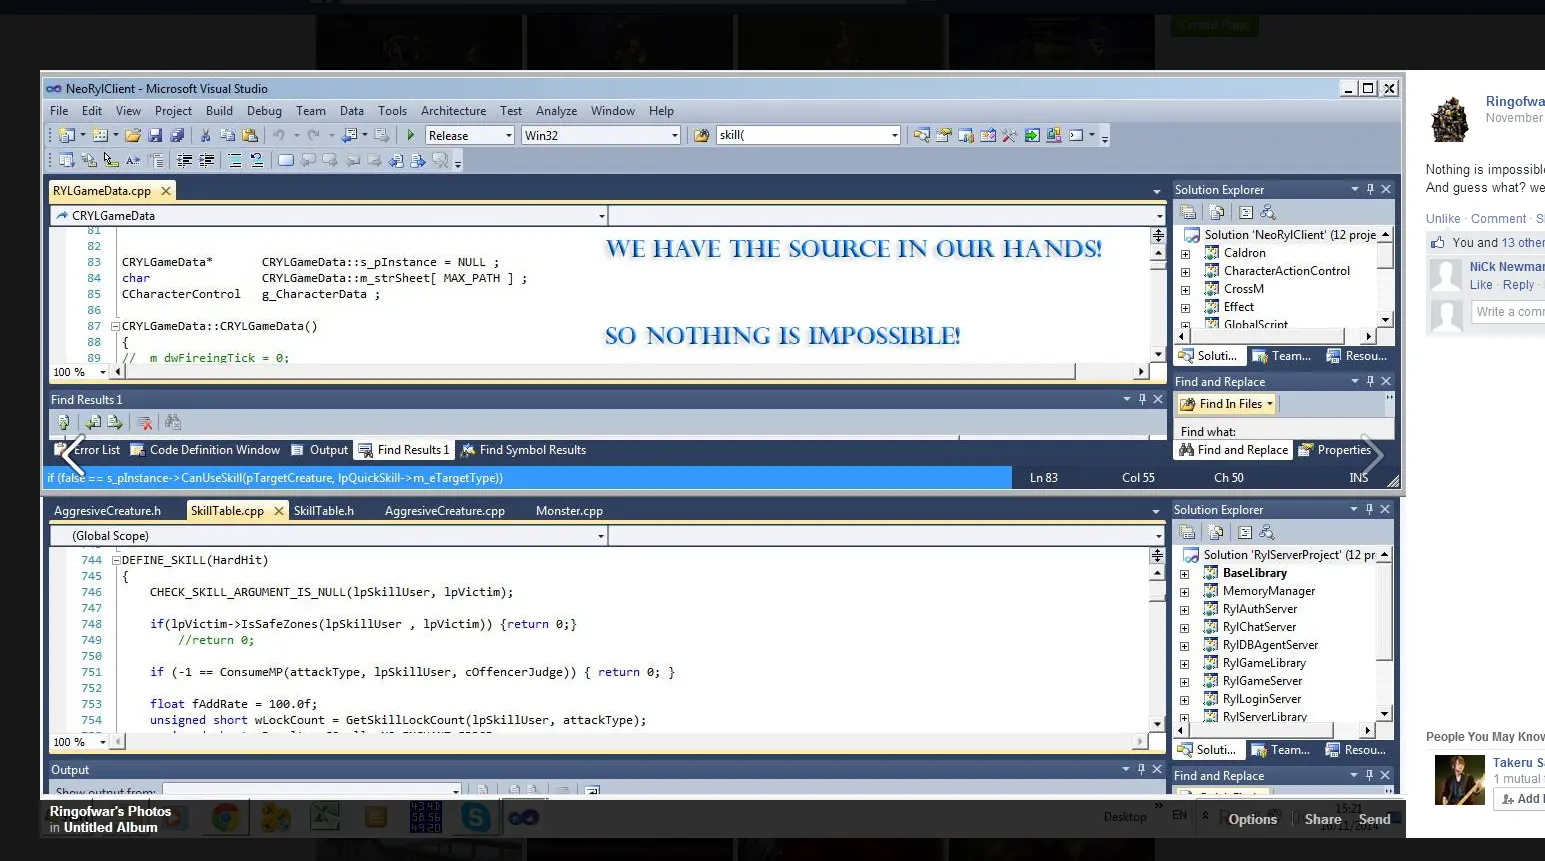Toggle auto-hide pin on the lower Output panel
Image resolution: width=1545 pixels, height=861 pixels.
[x=1141, y=769]
